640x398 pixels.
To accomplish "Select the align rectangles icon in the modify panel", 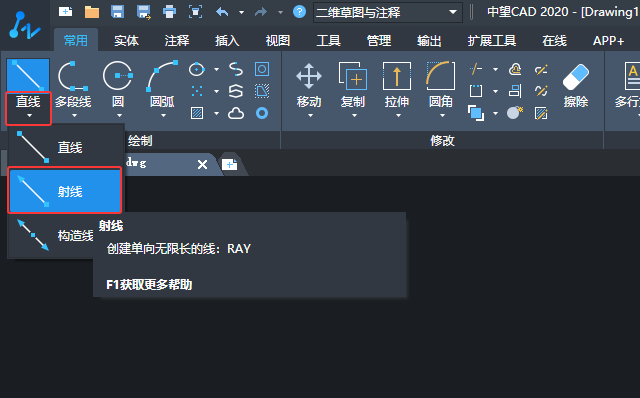I will [x=515, y=91].
